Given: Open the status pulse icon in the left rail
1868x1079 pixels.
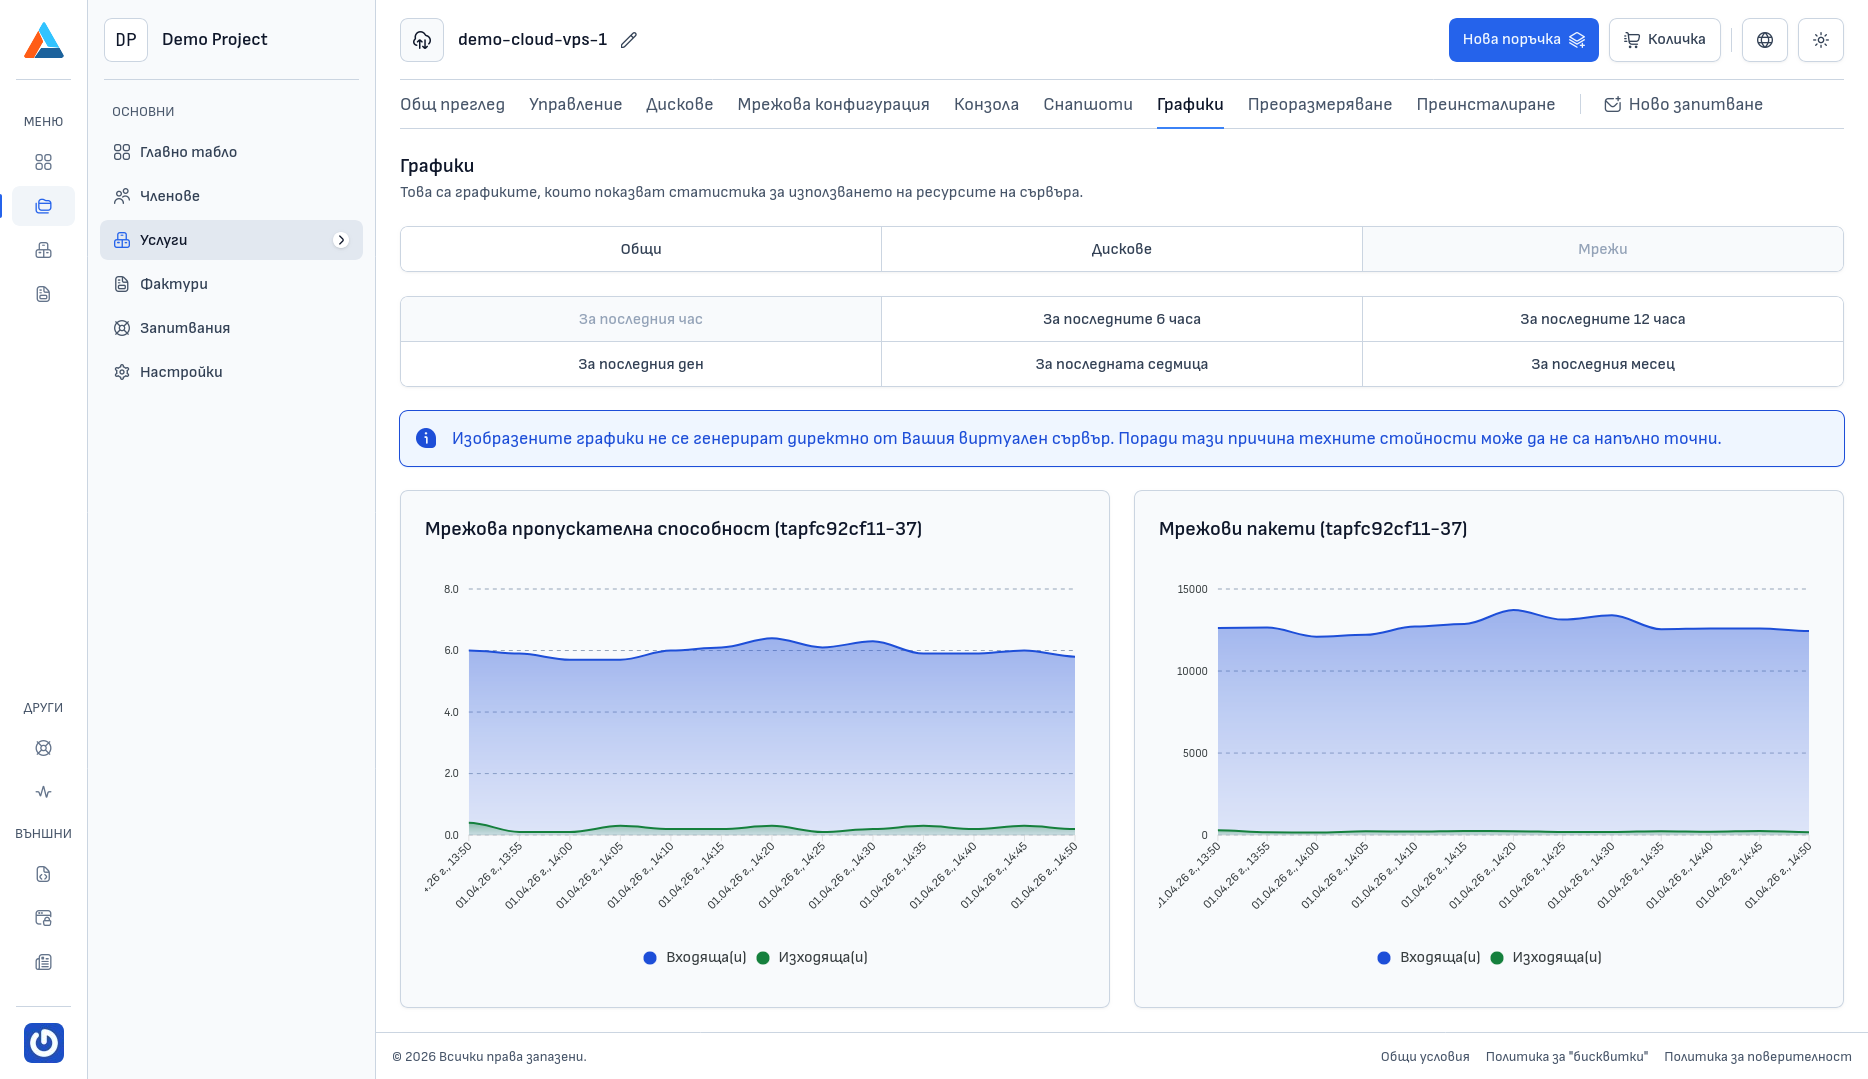Looking at the screenshot, I should pyautogui.click(x=43, y=792).
